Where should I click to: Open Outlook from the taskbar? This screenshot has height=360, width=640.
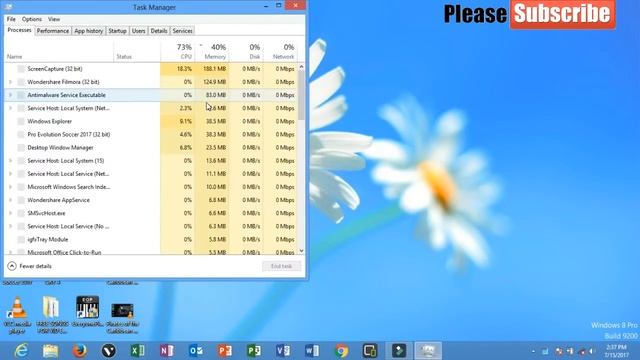click(x=196, y=351)
